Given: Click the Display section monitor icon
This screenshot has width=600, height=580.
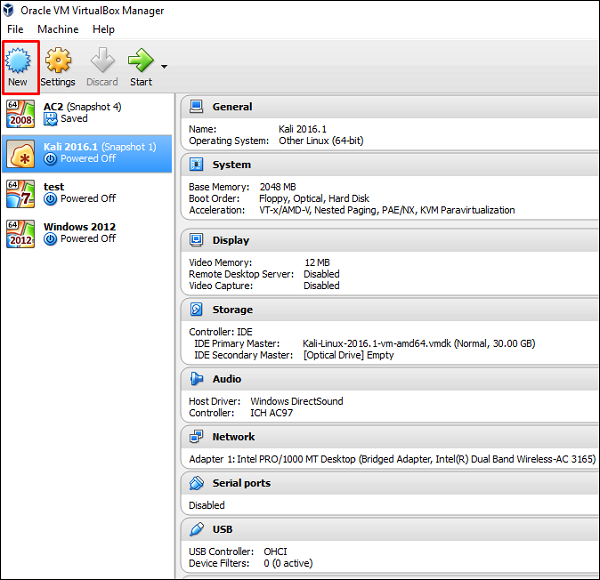Looking at the screenshot, I should pyautogui.click(x=196, y=241).
